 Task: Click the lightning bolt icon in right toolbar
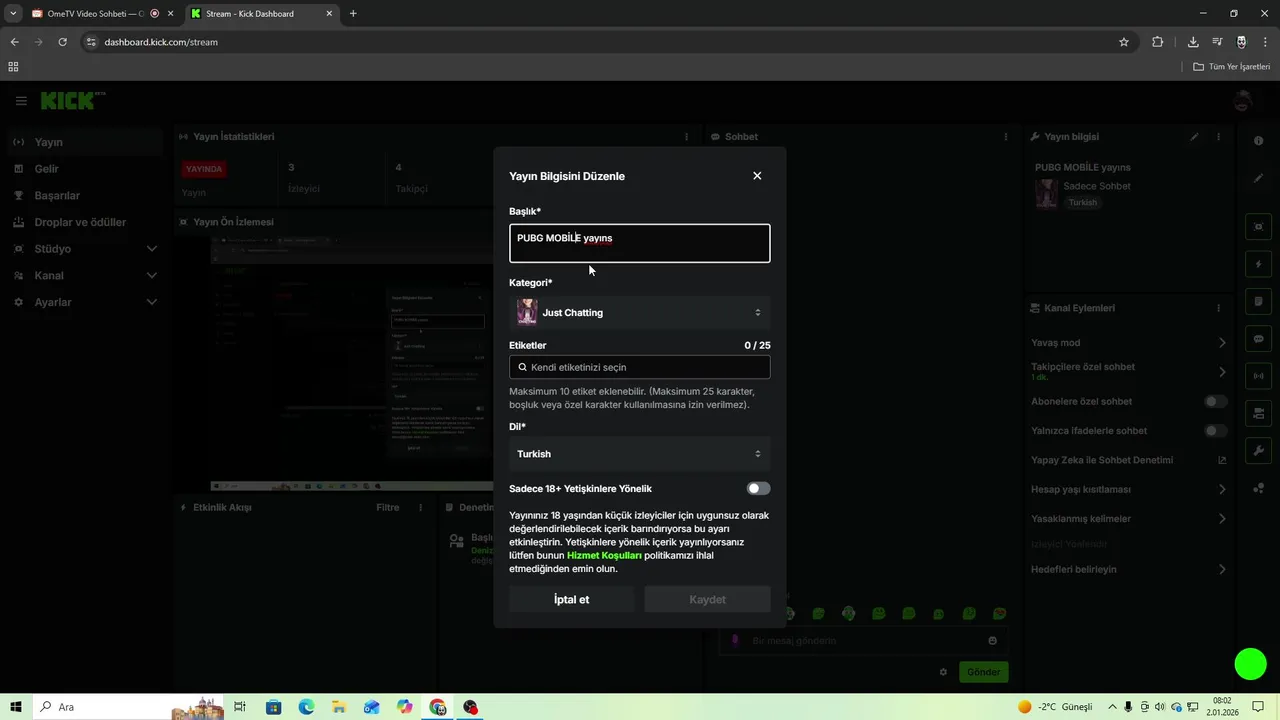click(1259, 264)
